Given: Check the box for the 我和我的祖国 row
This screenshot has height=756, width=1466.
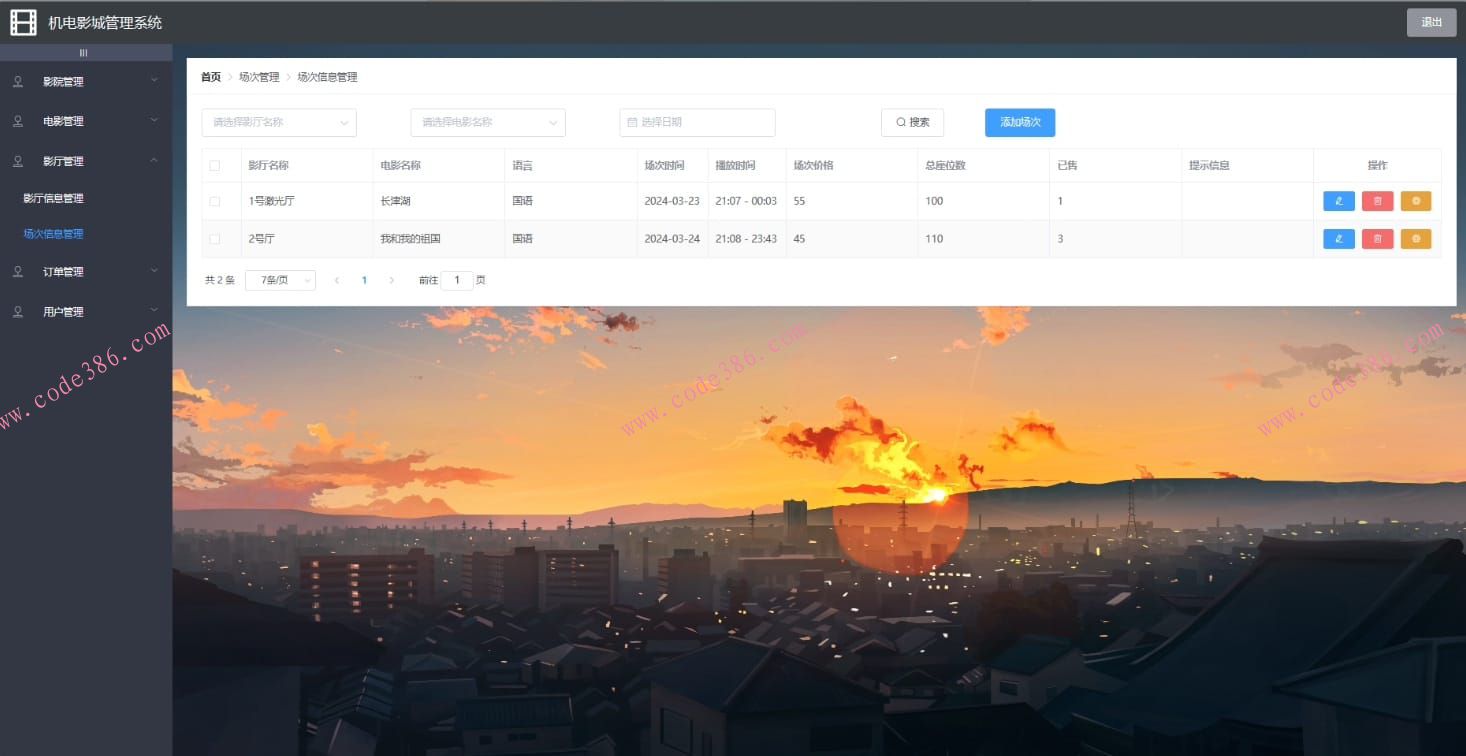Looking at the screenshot, I should click(214, 239).
